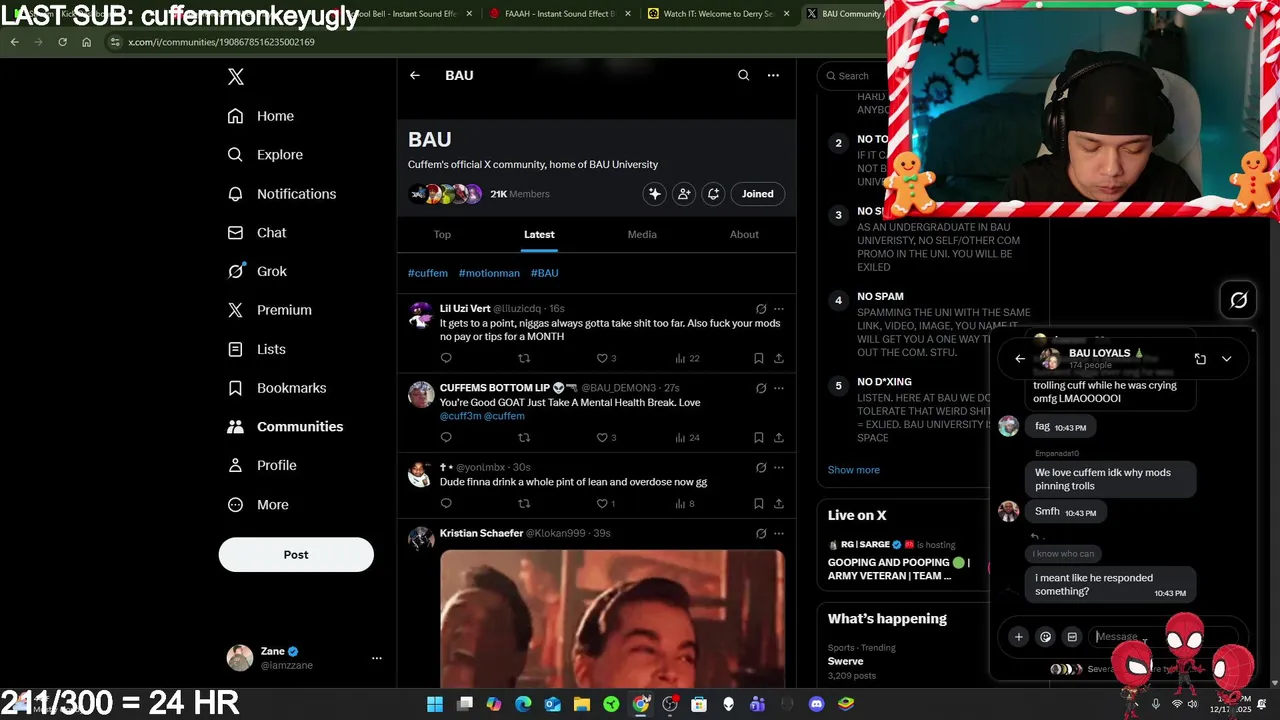Click the sparkle icon beside member avatars
The height and width of the screenshot is (720, 1280).
(655, 194)
